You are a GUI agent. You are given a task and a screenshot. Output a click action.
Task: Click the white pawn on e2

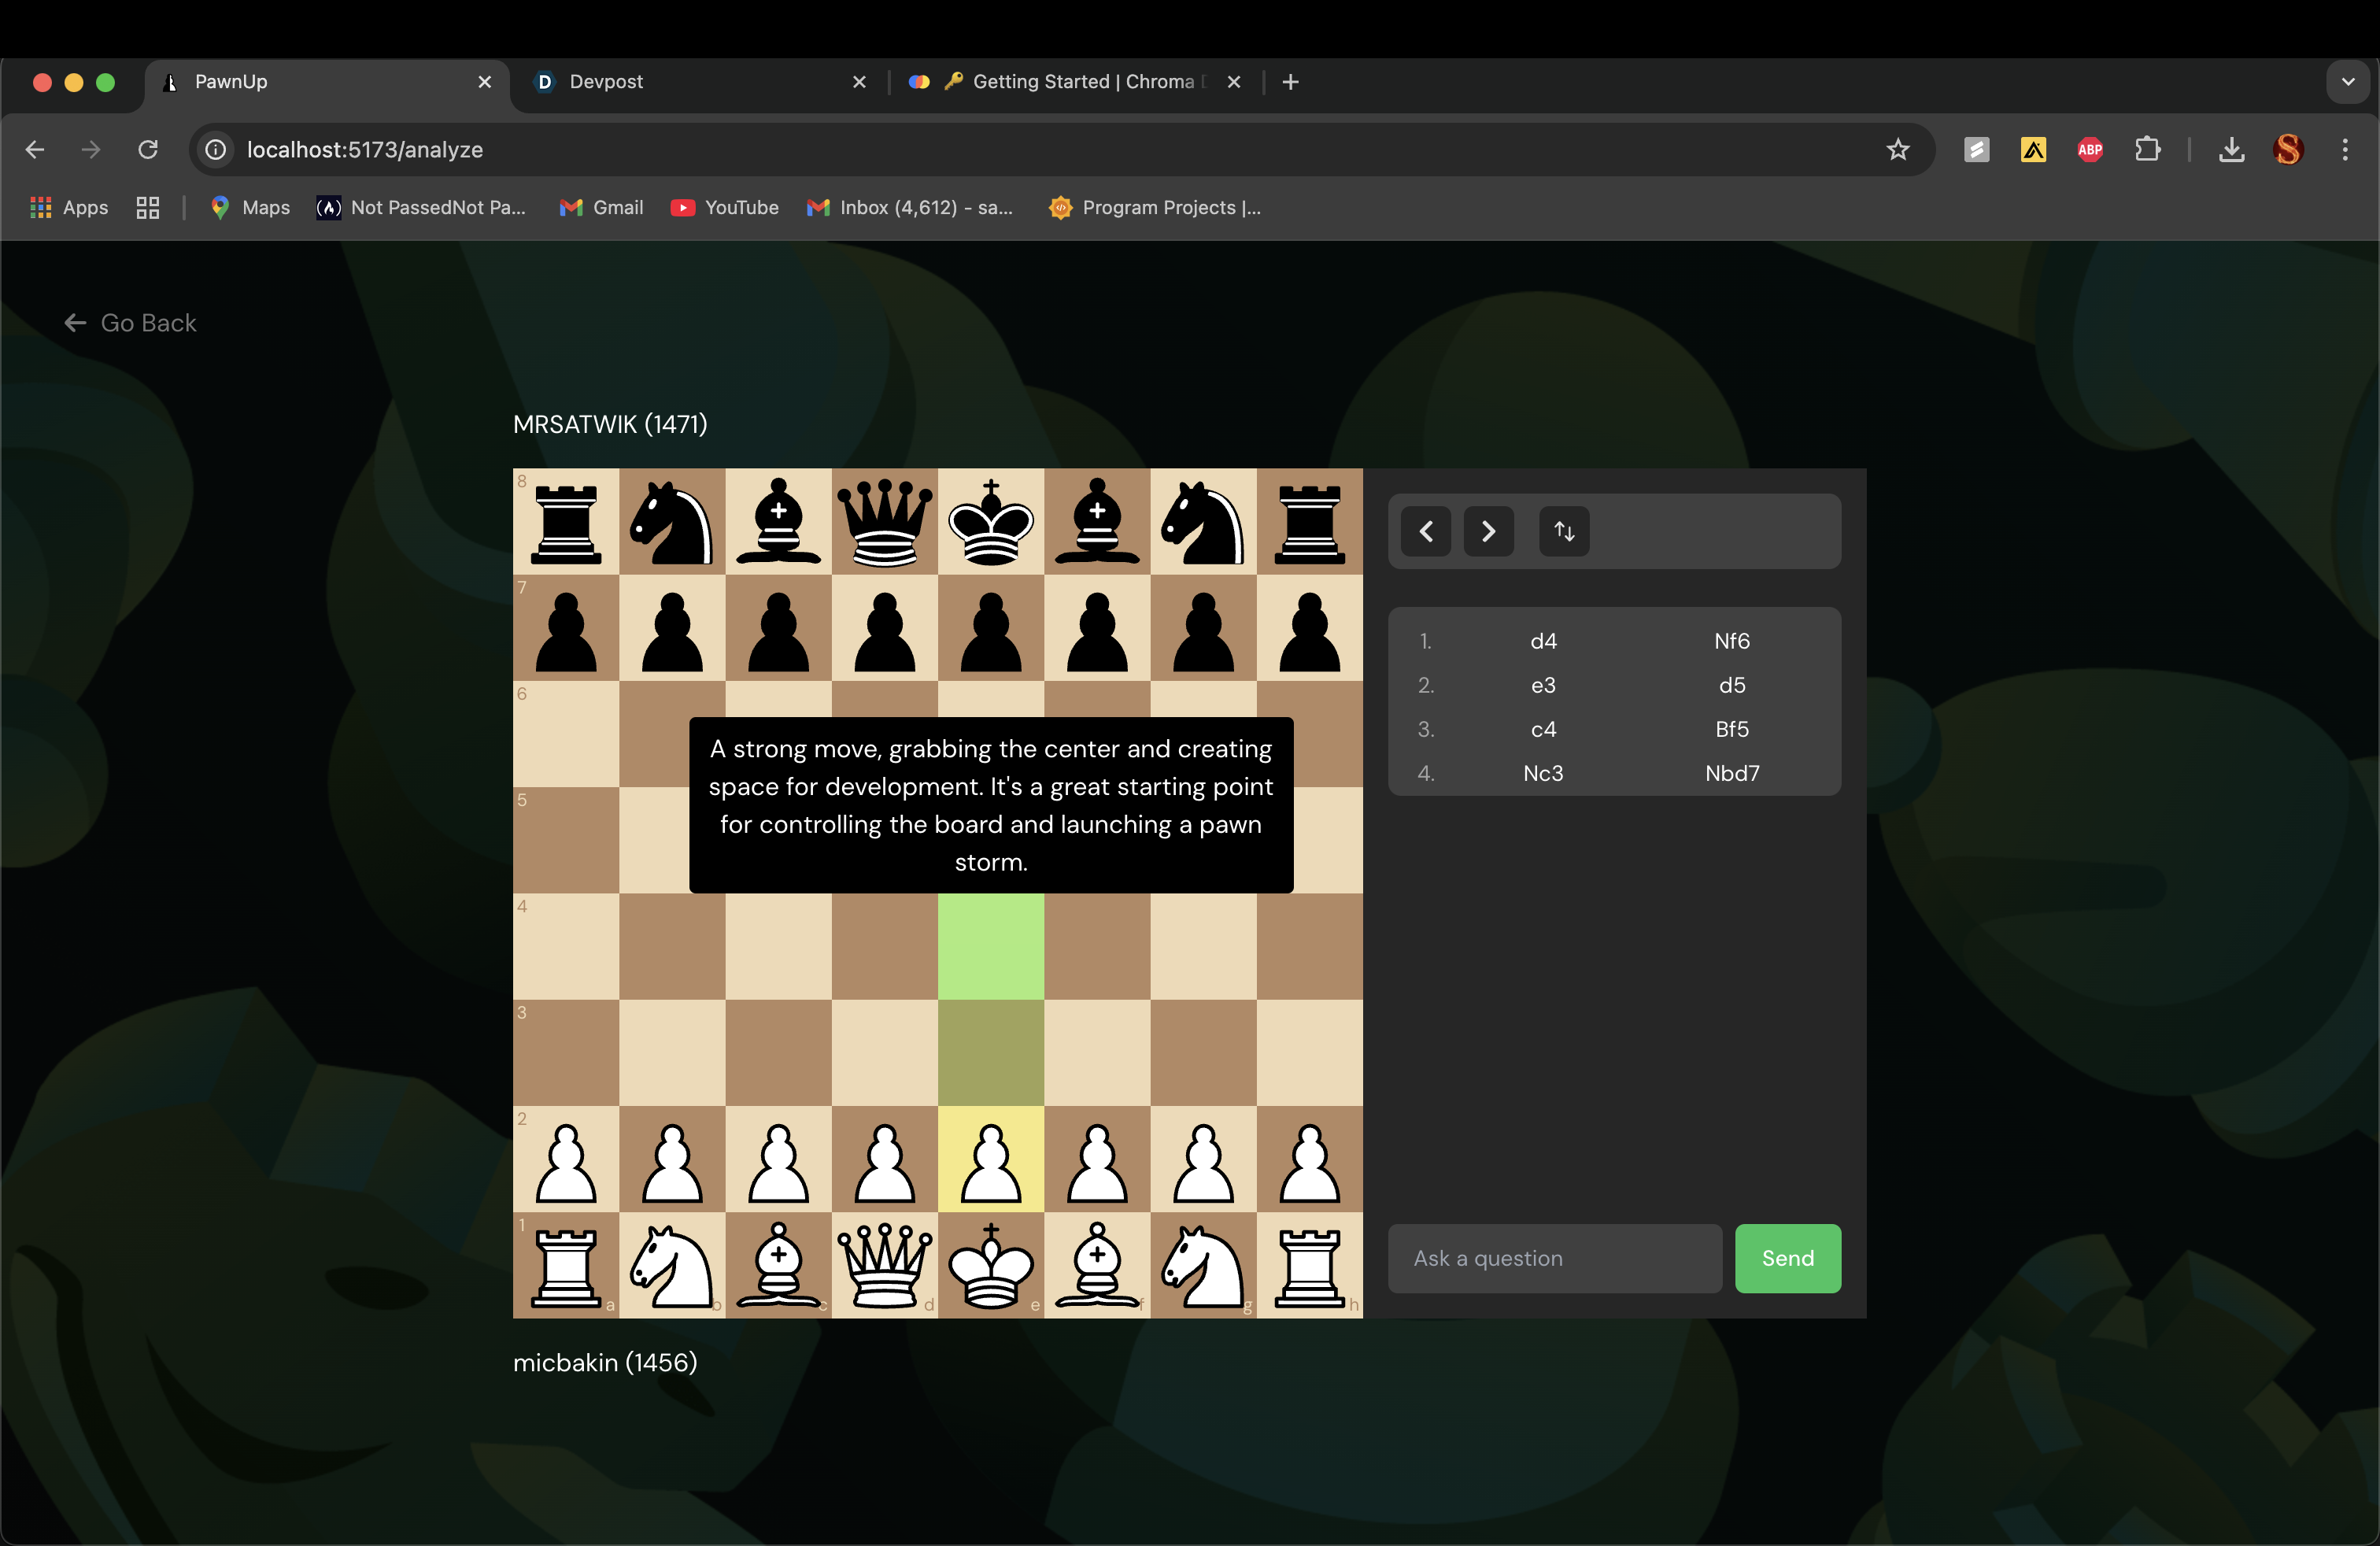[x=990, y=1160]
